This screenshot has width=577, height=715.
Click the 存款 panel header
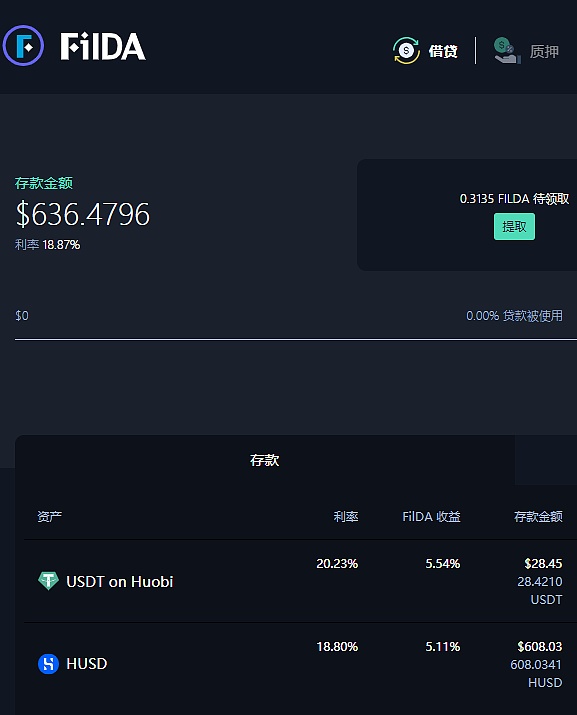click(265, 460)
